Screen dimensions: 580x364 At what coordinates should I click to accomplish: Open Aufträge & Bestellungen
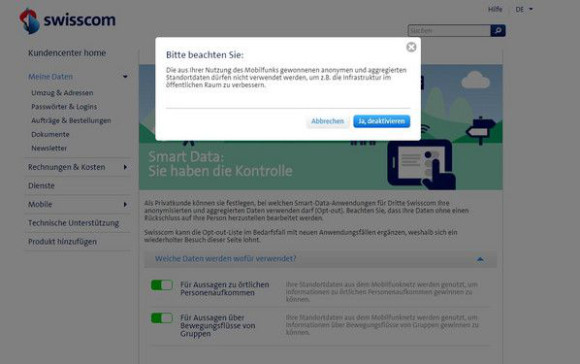(71, 120)
